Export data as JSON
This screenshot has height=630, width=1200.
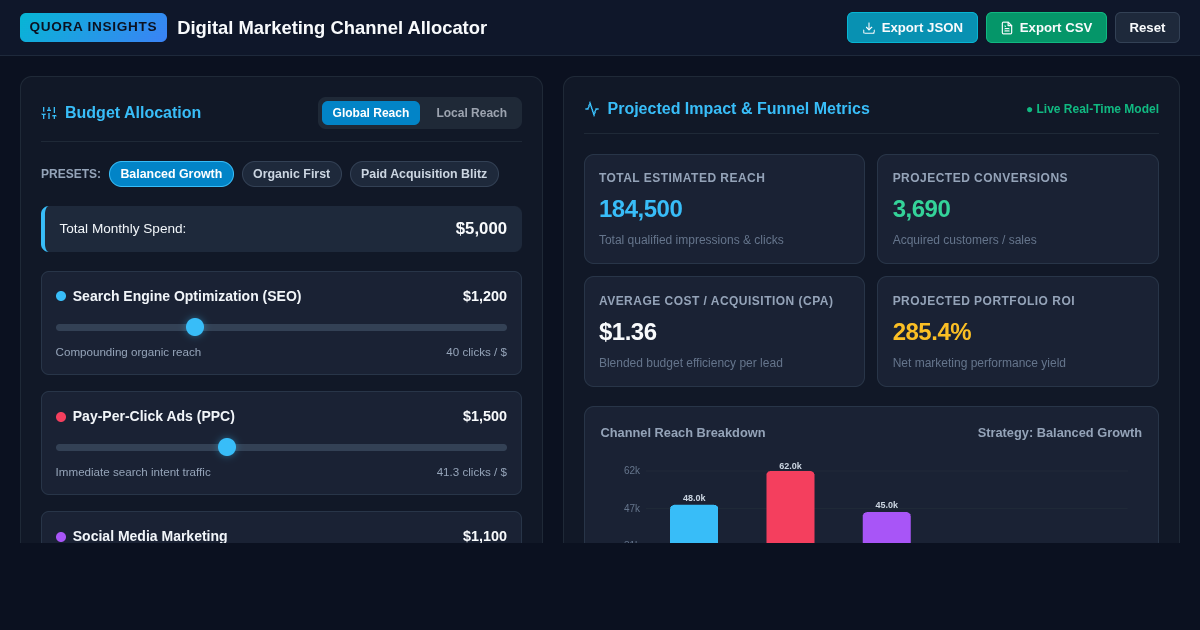click(x=912, y=27)
